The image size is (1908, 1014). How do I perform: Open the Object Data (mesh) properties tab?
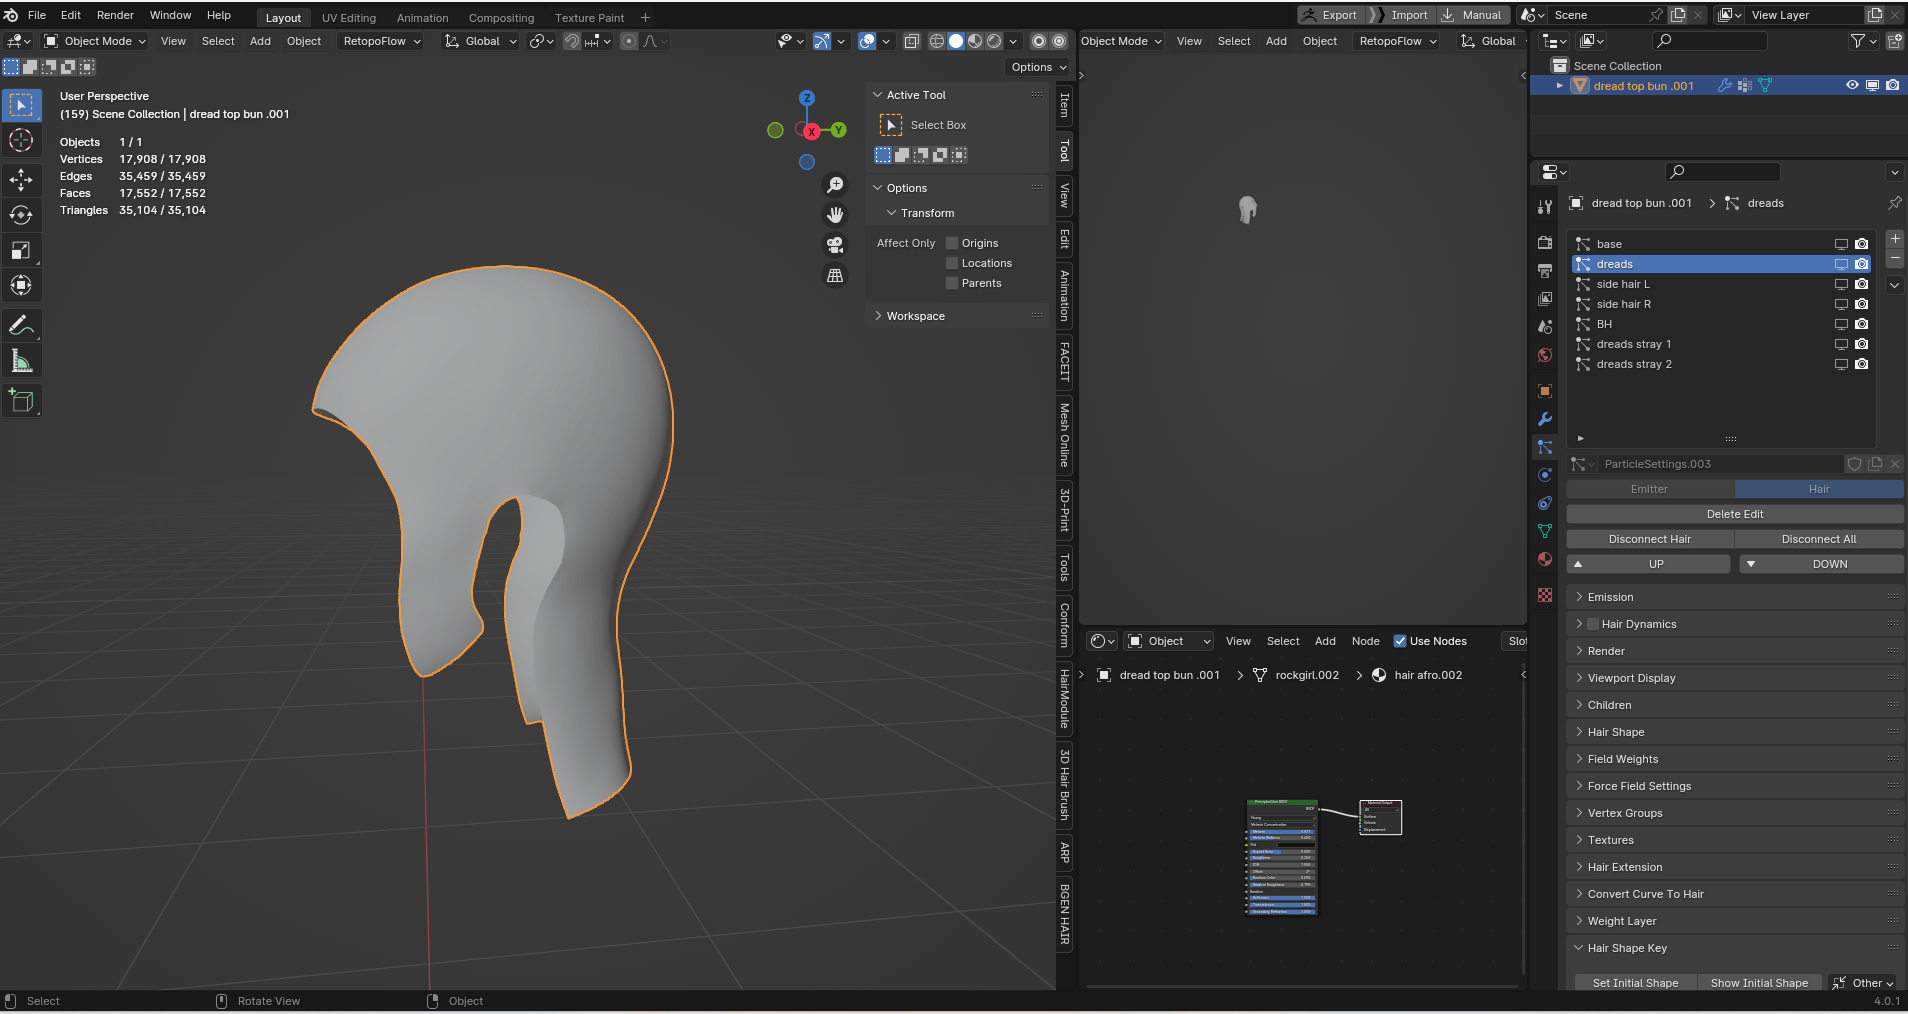pyautogui.click(x=1545, y=531)
